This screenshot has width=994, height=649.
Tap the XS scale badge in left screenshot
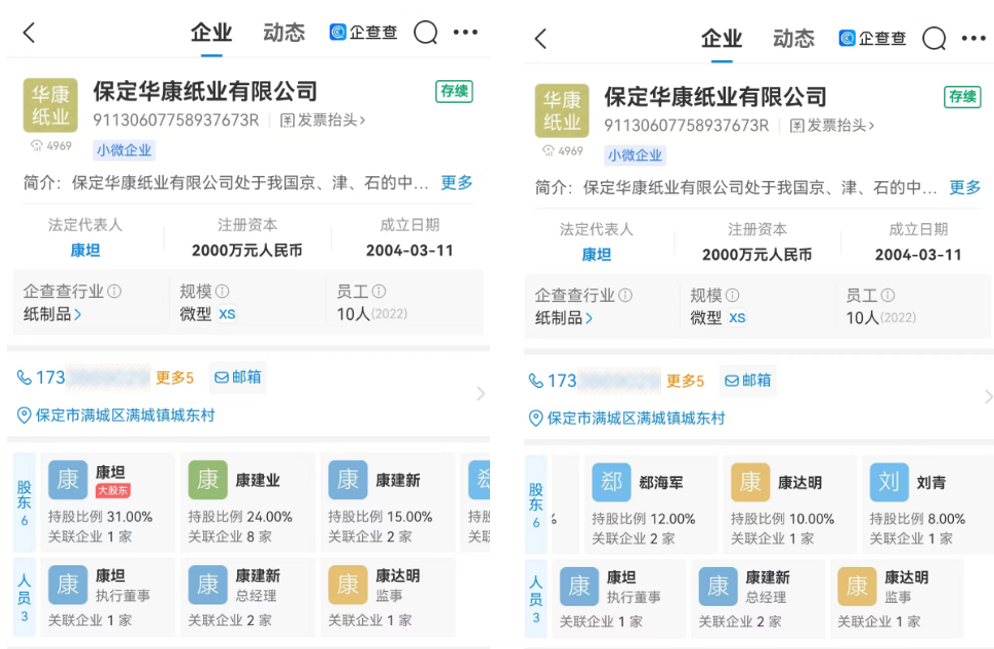click(226, 314)
